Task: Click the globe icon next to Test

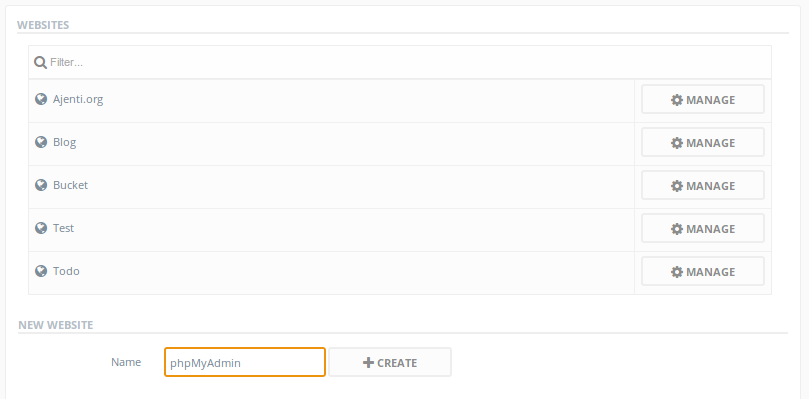Action: (x=41, y=228)
